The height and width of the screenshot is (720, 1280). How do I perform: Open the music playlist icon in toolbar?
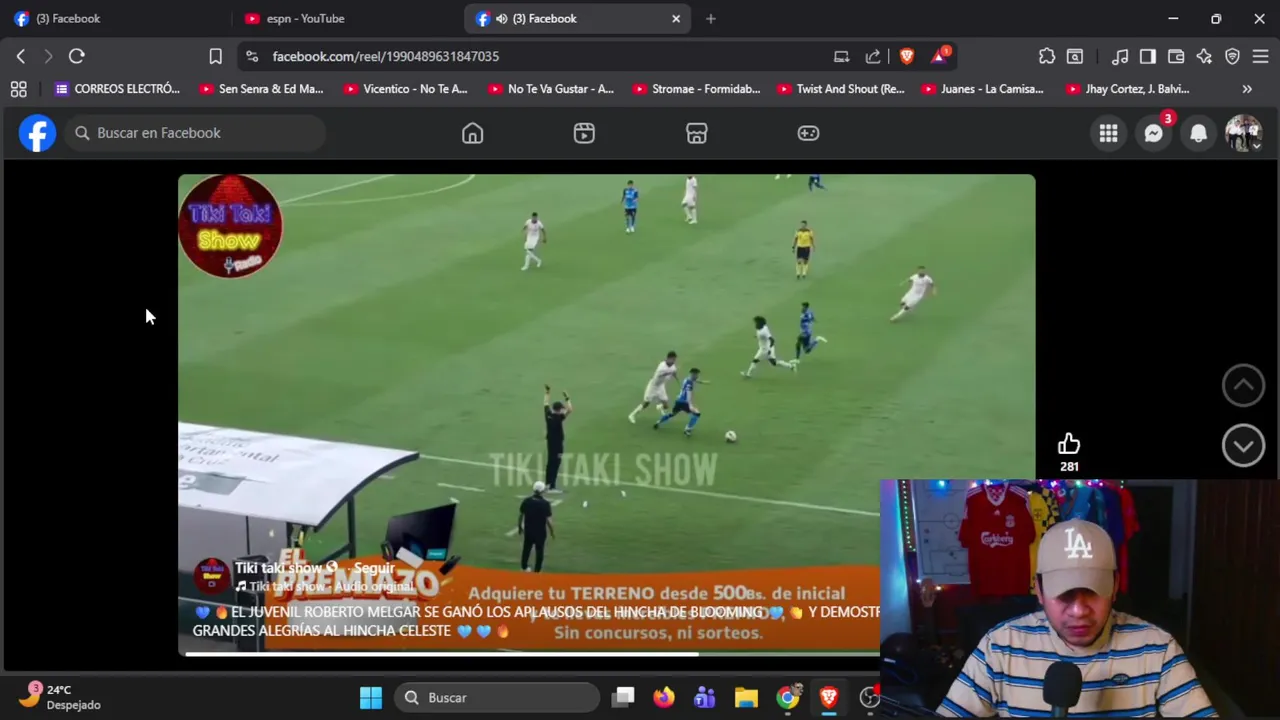click(1120, 56)
